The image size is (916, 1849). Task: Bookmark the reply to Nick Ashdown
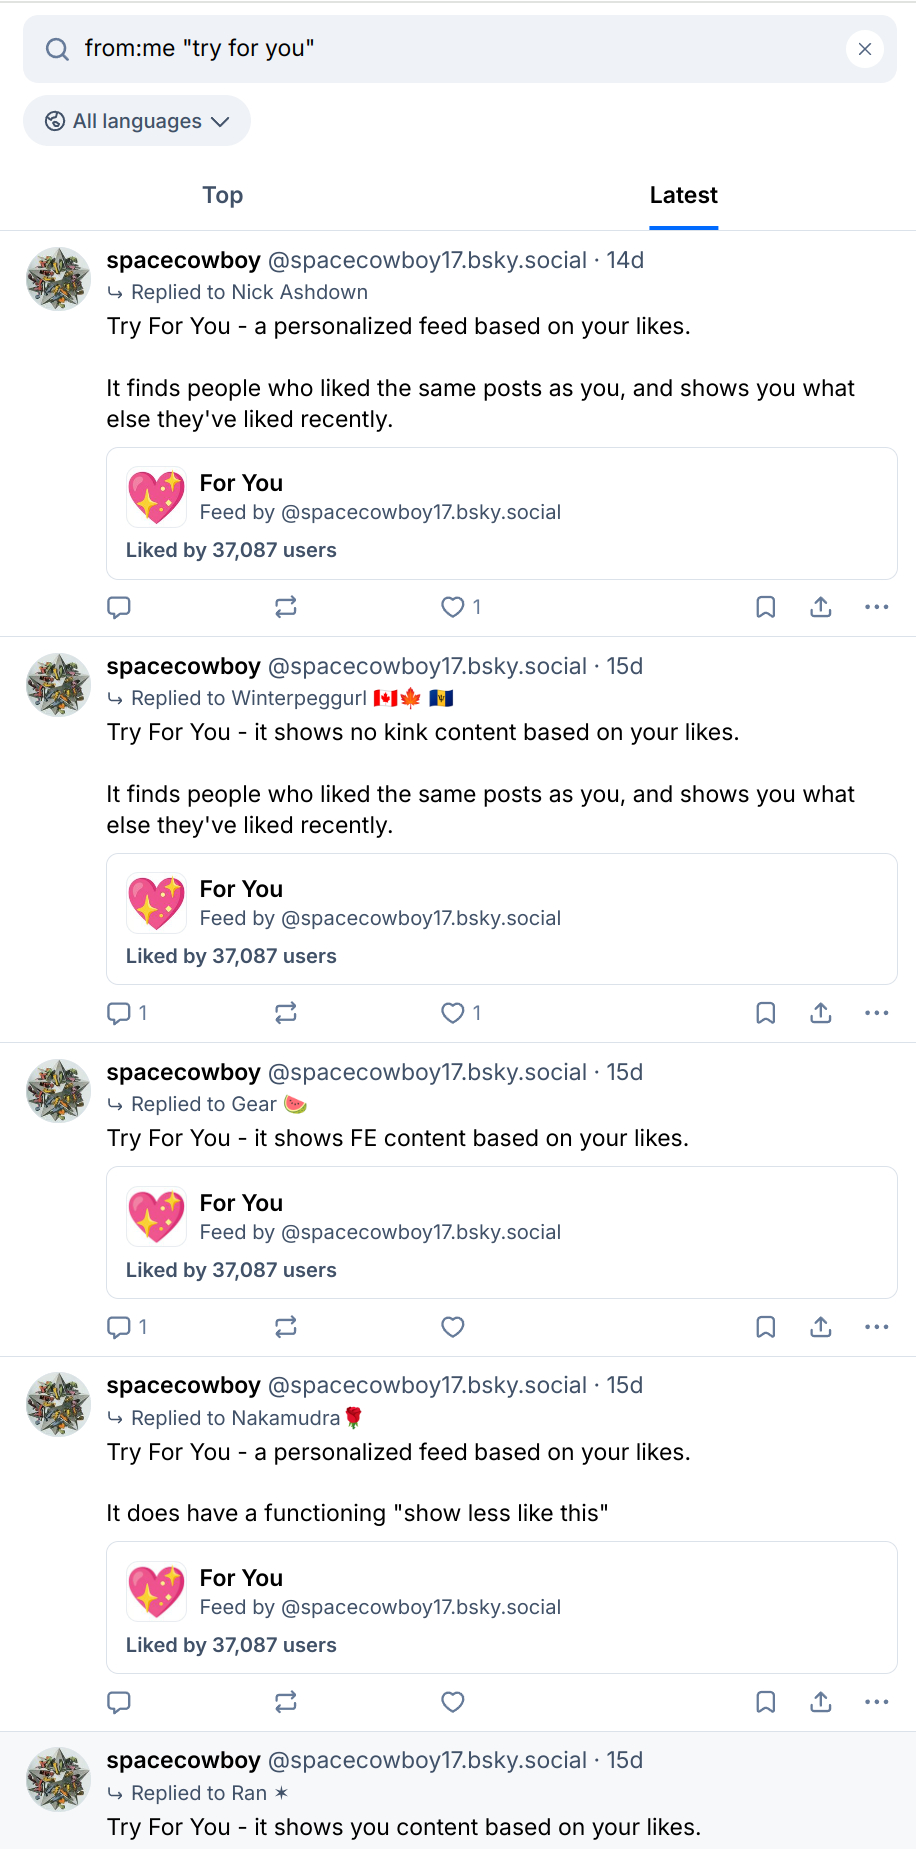coord(766,607)
